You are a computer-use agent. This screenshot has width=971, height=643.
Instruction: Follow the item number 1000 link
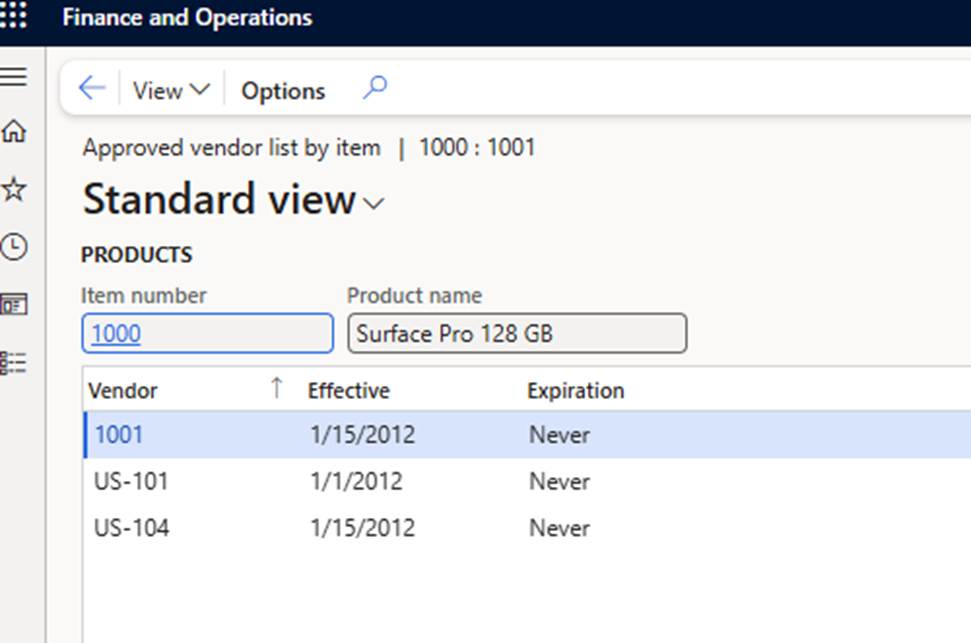coord(116,334)
